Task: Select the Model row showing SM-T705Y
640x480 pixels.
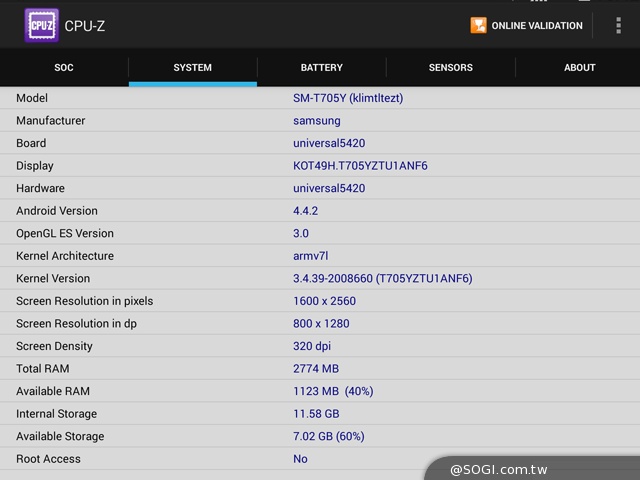Action: (320, 98)
